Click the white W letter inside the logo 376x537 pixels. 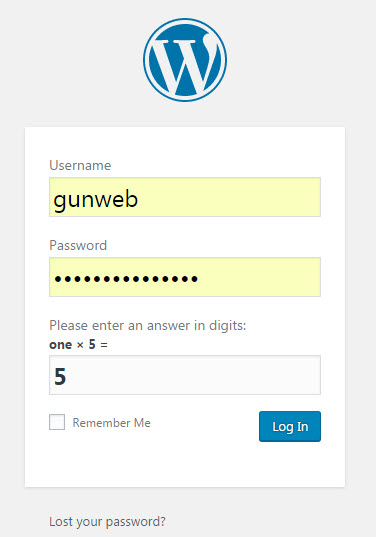(x=185, y=63)
